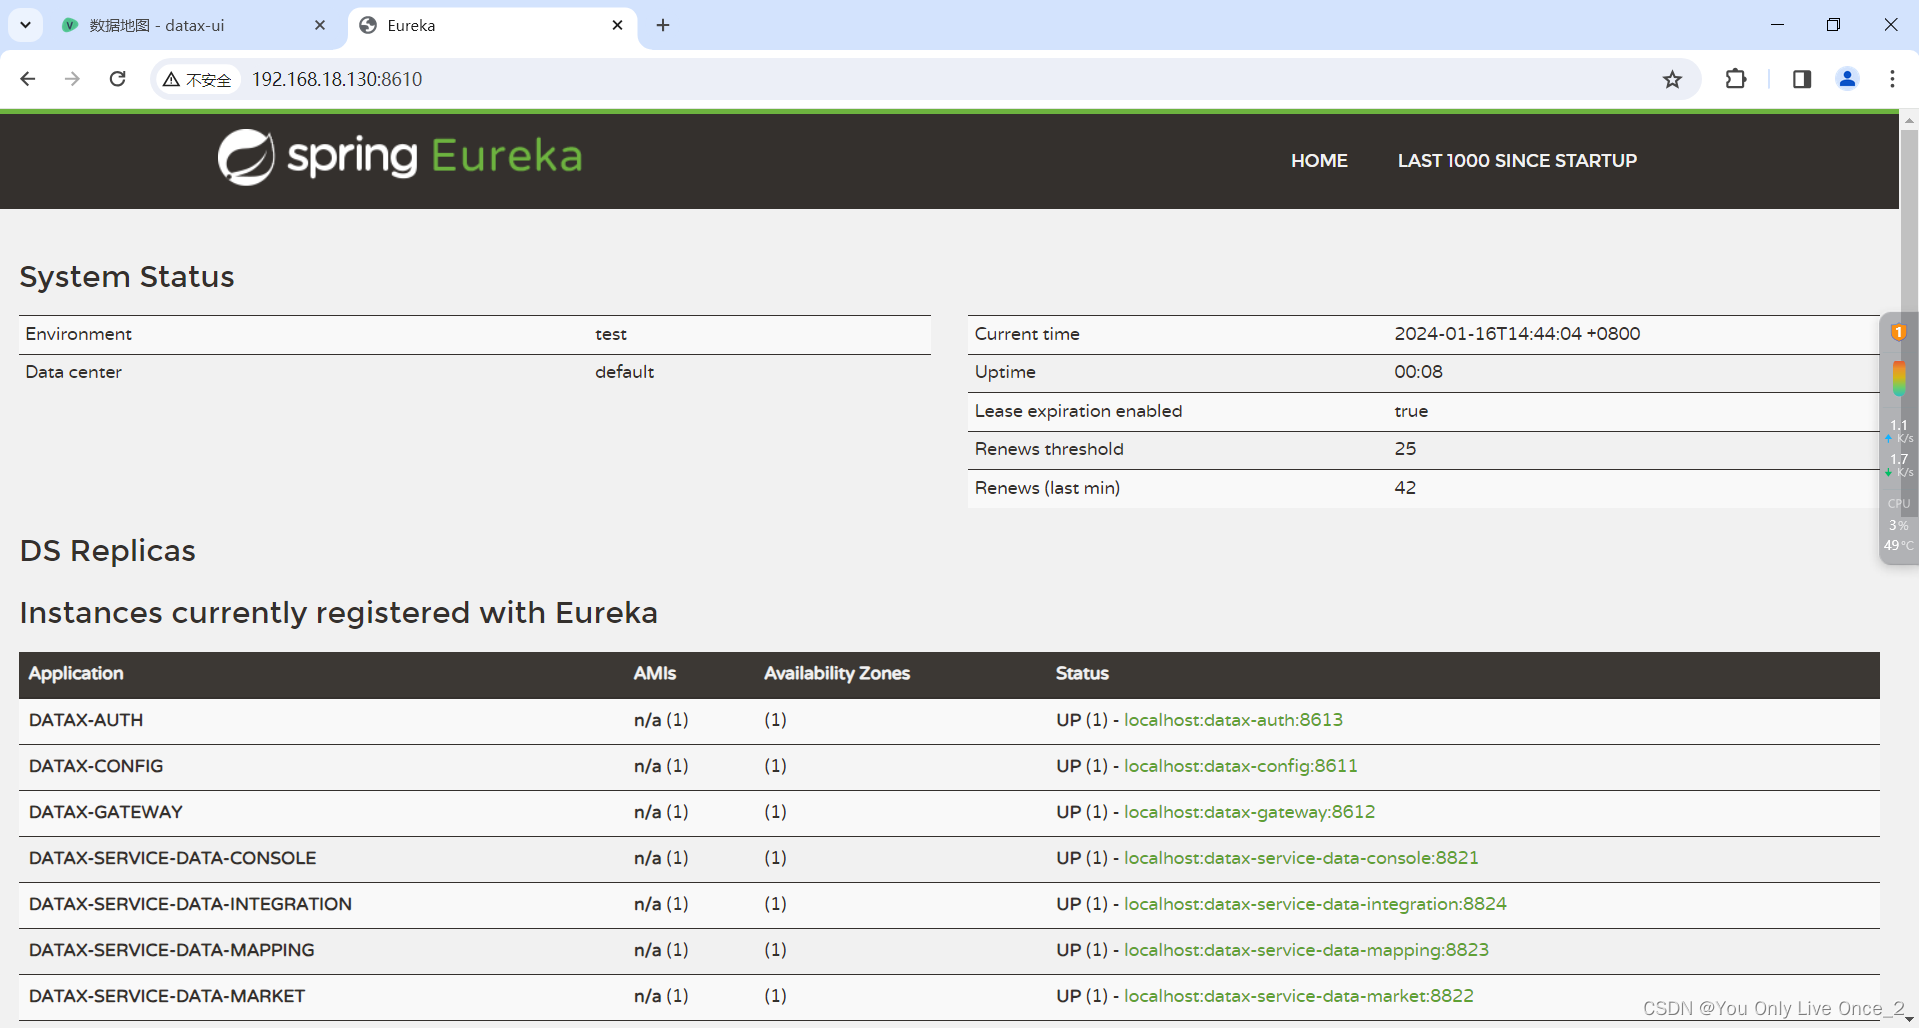Click the Status column header
Viewport: 1919px width, 1028px height.
pos(1082,674)
